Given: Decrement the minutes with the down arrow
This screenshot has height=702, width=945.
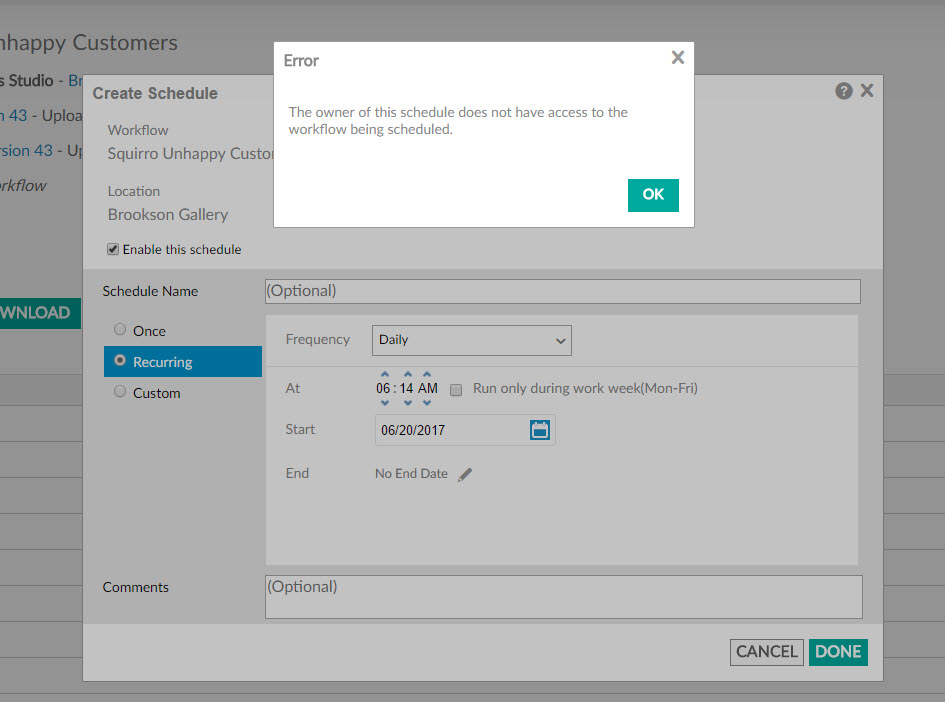Looking at the screenshot, I should pyautogui.click(x=407, y=401).
